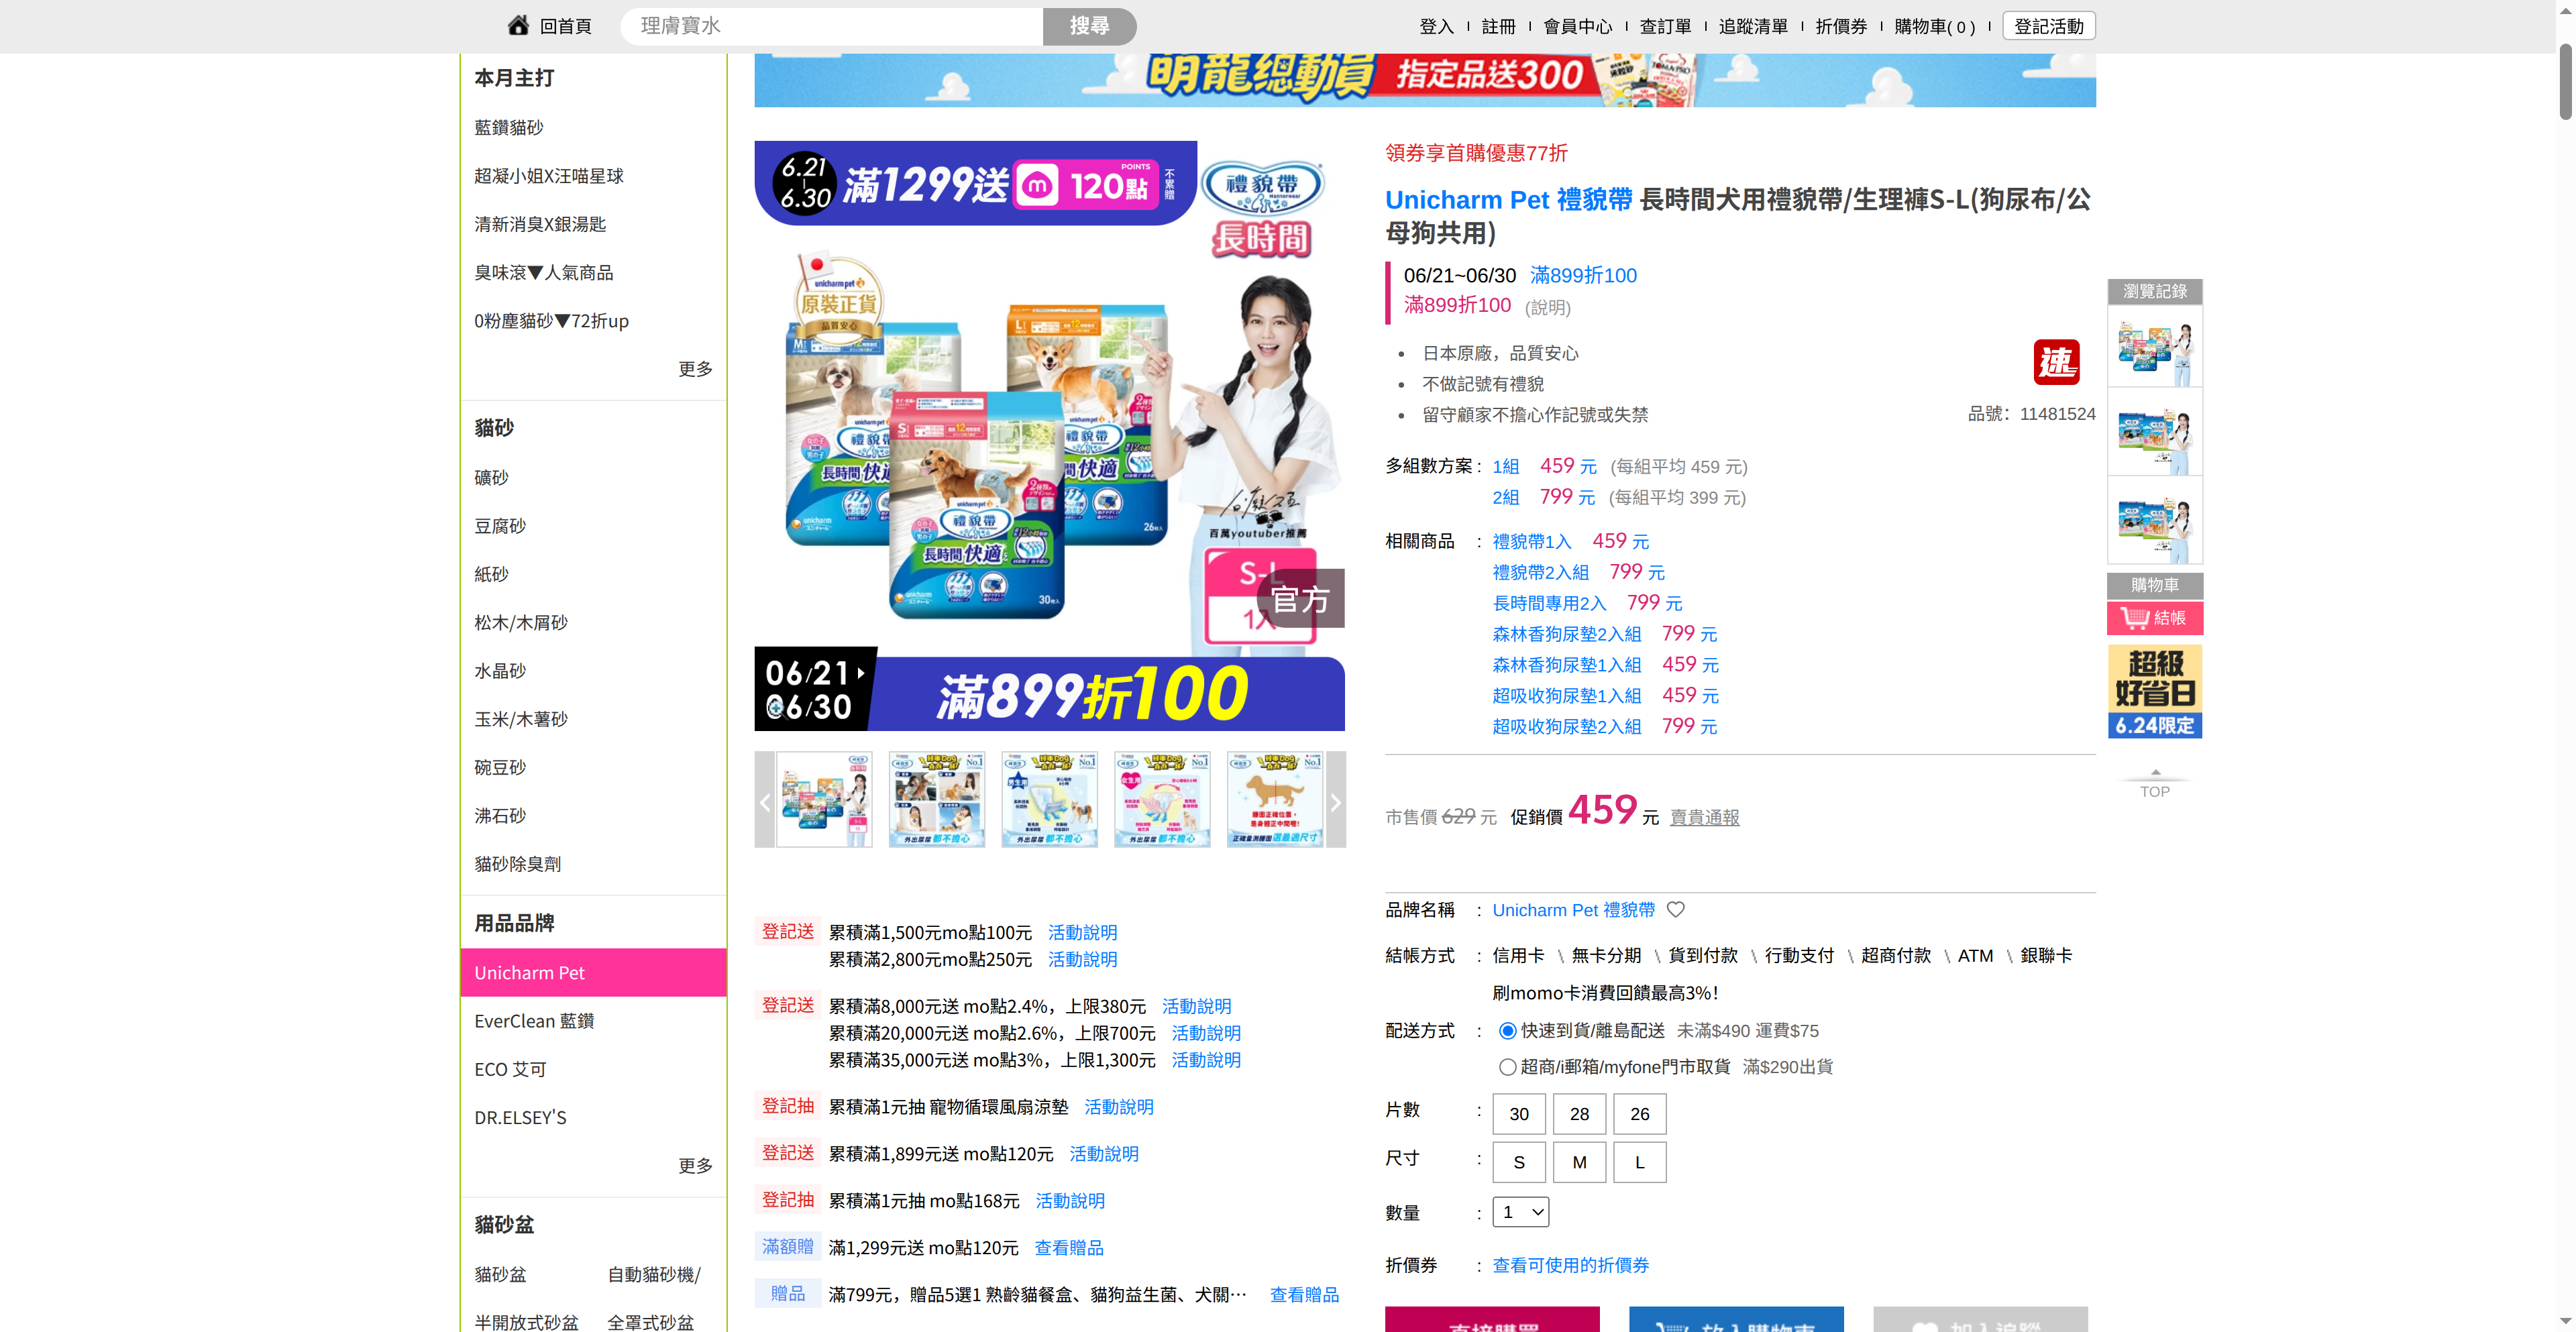This screenshot has width=2576, height=1332.
Task: Open checkout with the 結帳 cart button
Action: coord(2155,618)
